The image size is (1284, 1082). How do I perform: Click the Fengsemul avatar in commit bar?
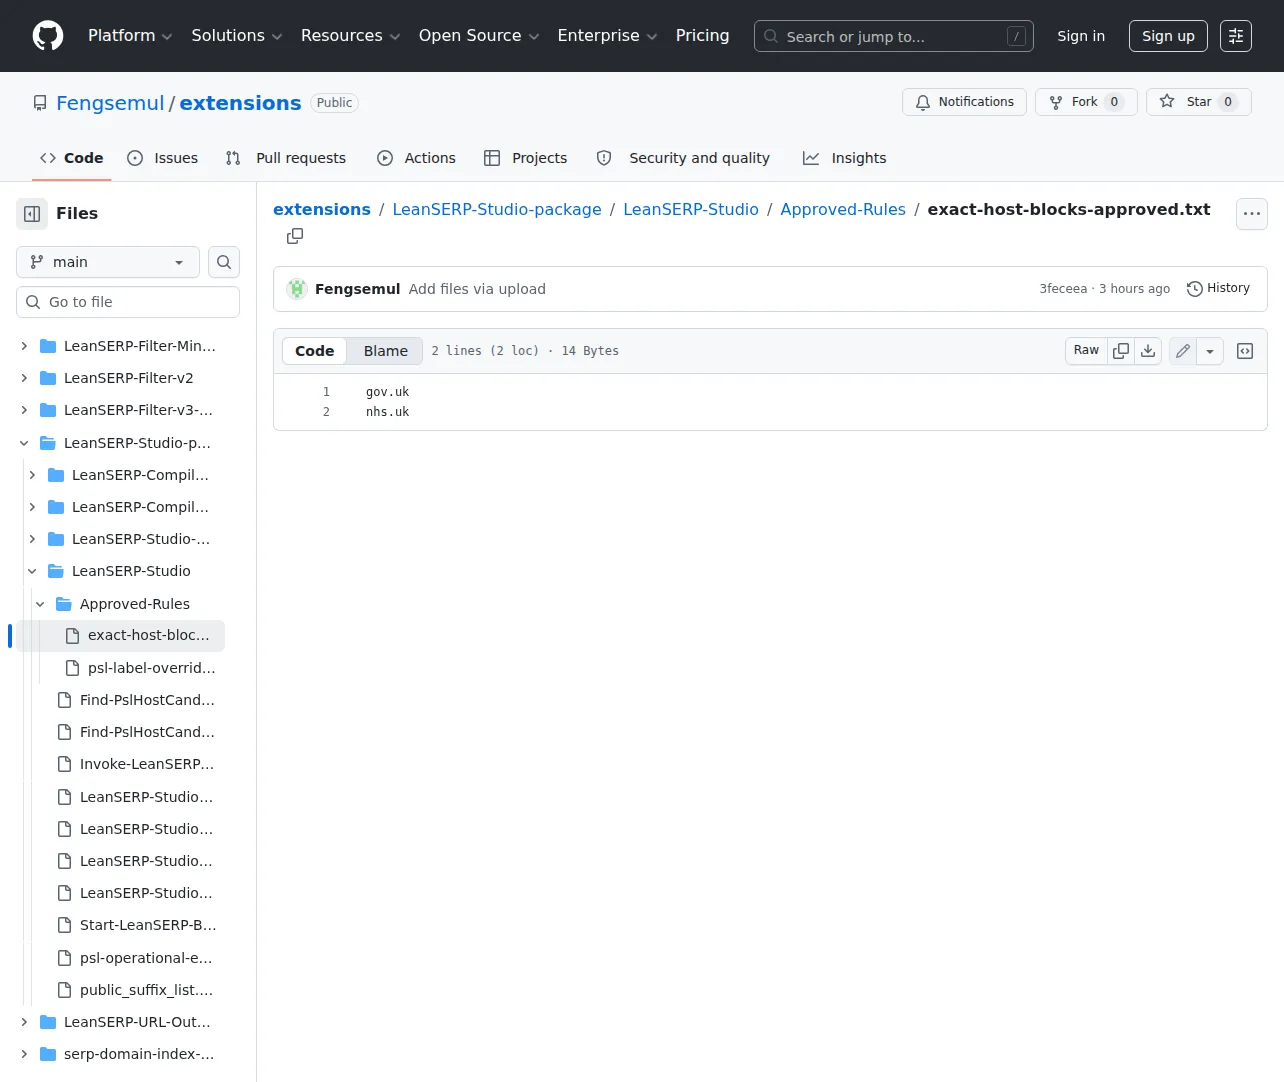click(297, 289)
